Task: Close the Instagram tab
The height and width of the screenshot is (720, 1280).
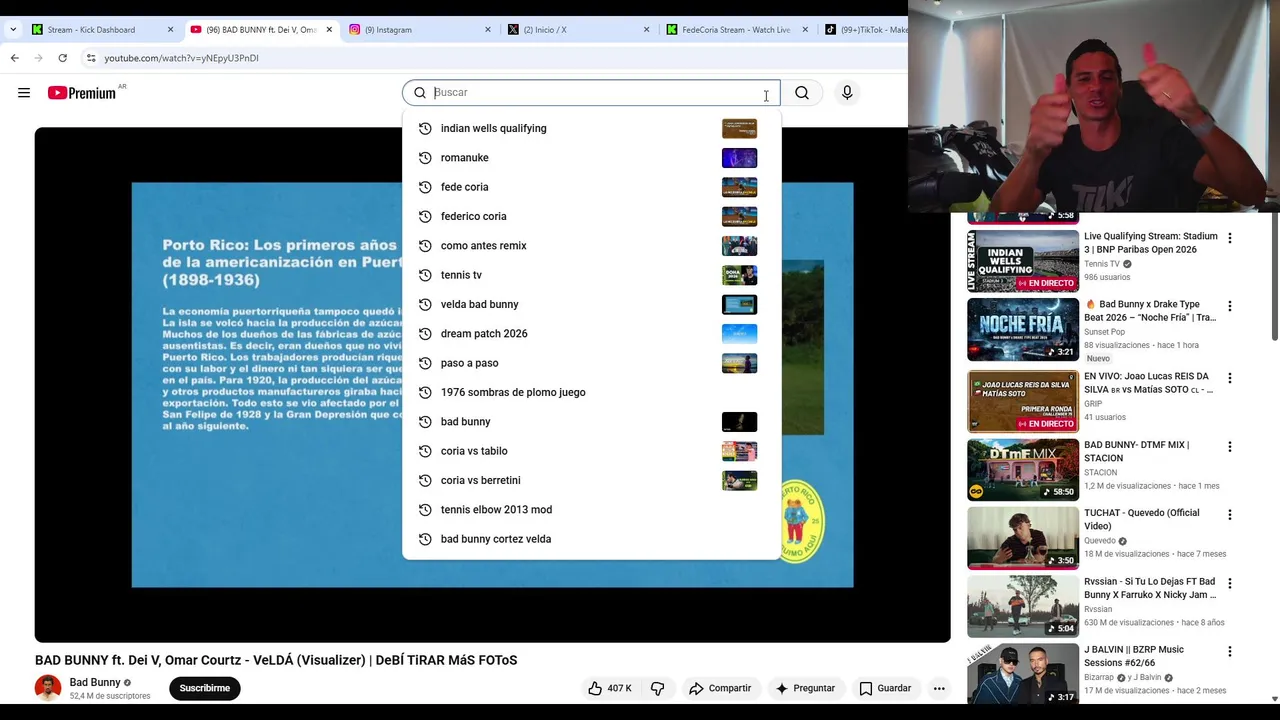Action: tap(488, 30)
